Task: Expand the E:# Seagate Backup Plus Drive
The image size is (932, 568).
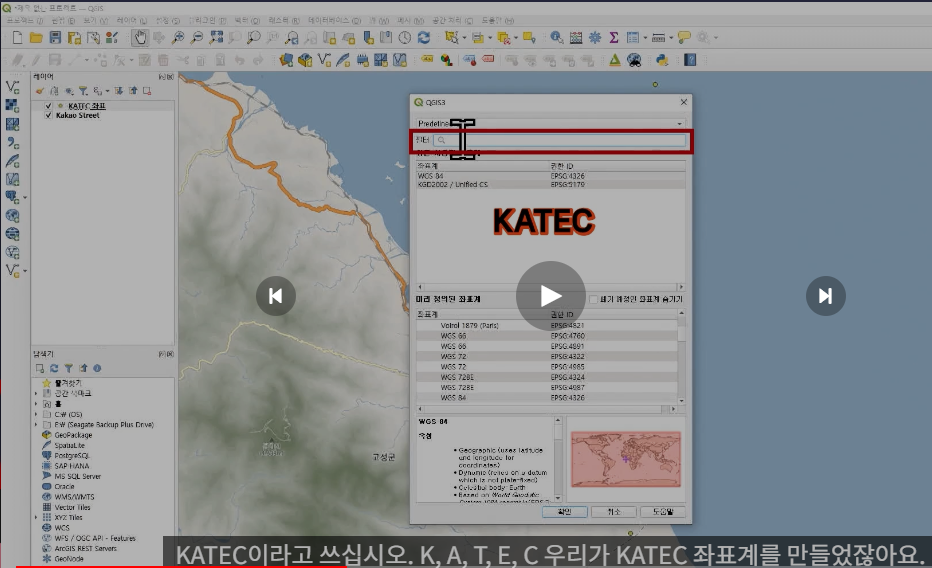Action: tap(36, 425)
